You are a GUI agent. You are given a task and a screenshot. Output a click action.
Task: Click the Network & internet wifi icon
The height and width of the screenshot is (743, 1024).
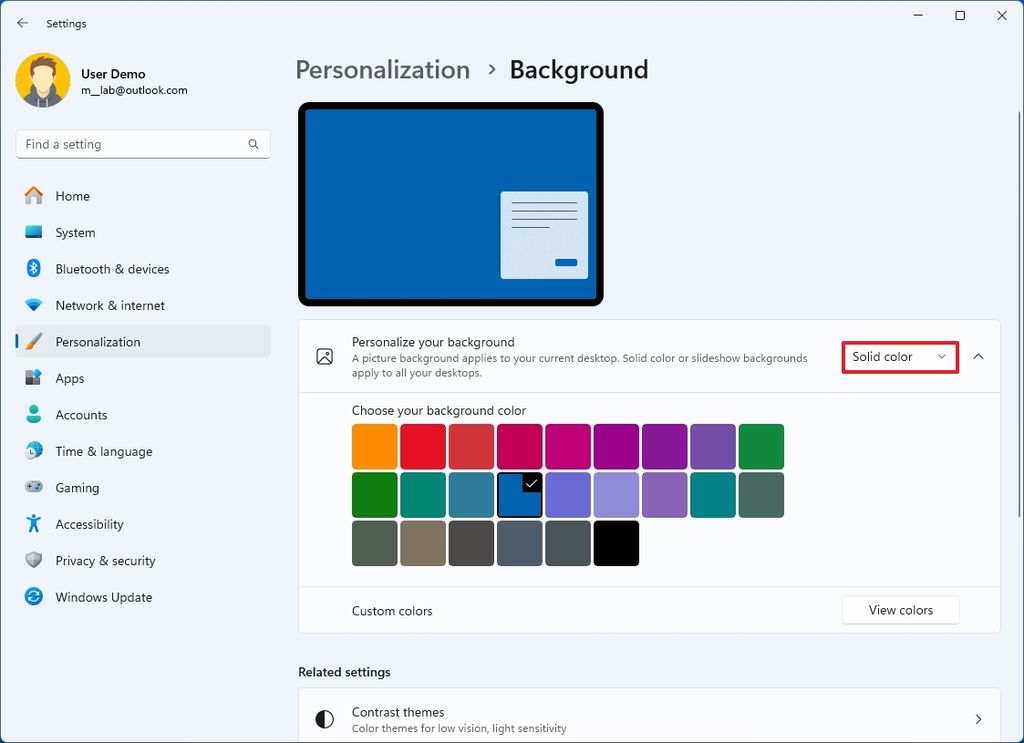point(34,305)
